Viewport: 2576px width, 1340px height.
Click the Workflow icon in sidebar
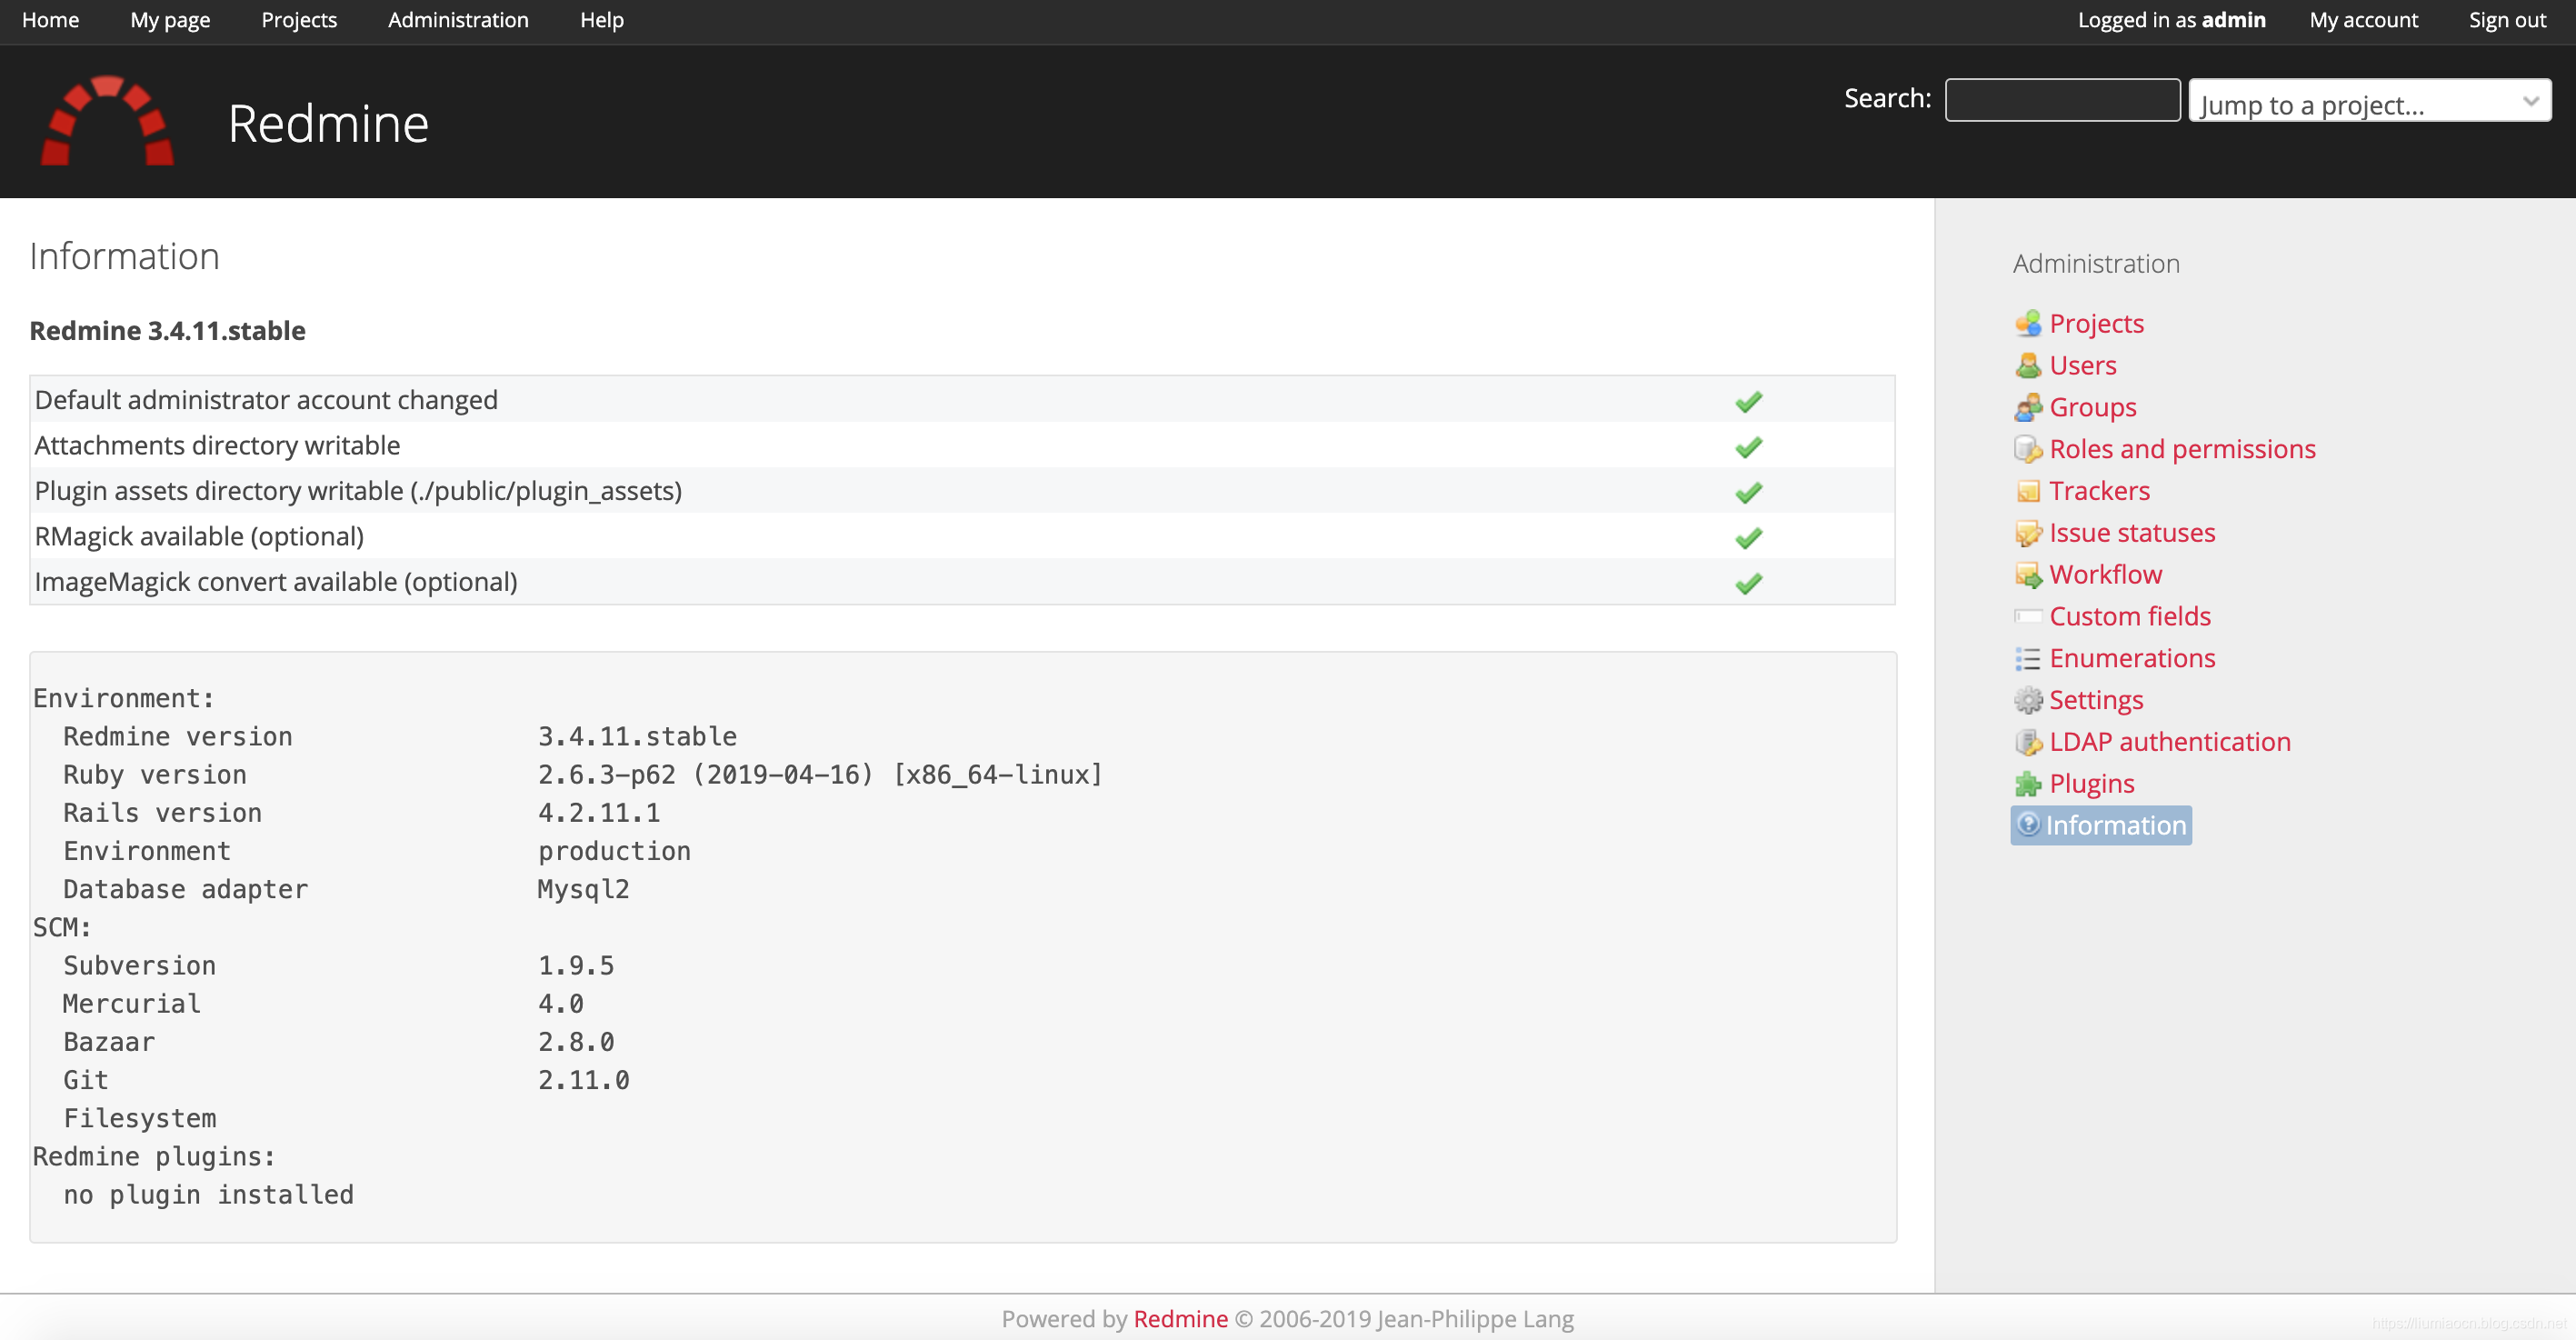coord(2027,575)
